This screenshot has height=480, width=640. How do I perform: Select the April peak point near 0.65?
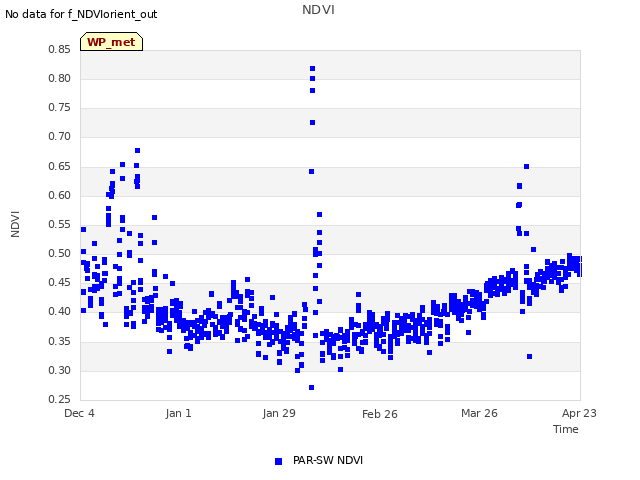(x=527, y=167)
